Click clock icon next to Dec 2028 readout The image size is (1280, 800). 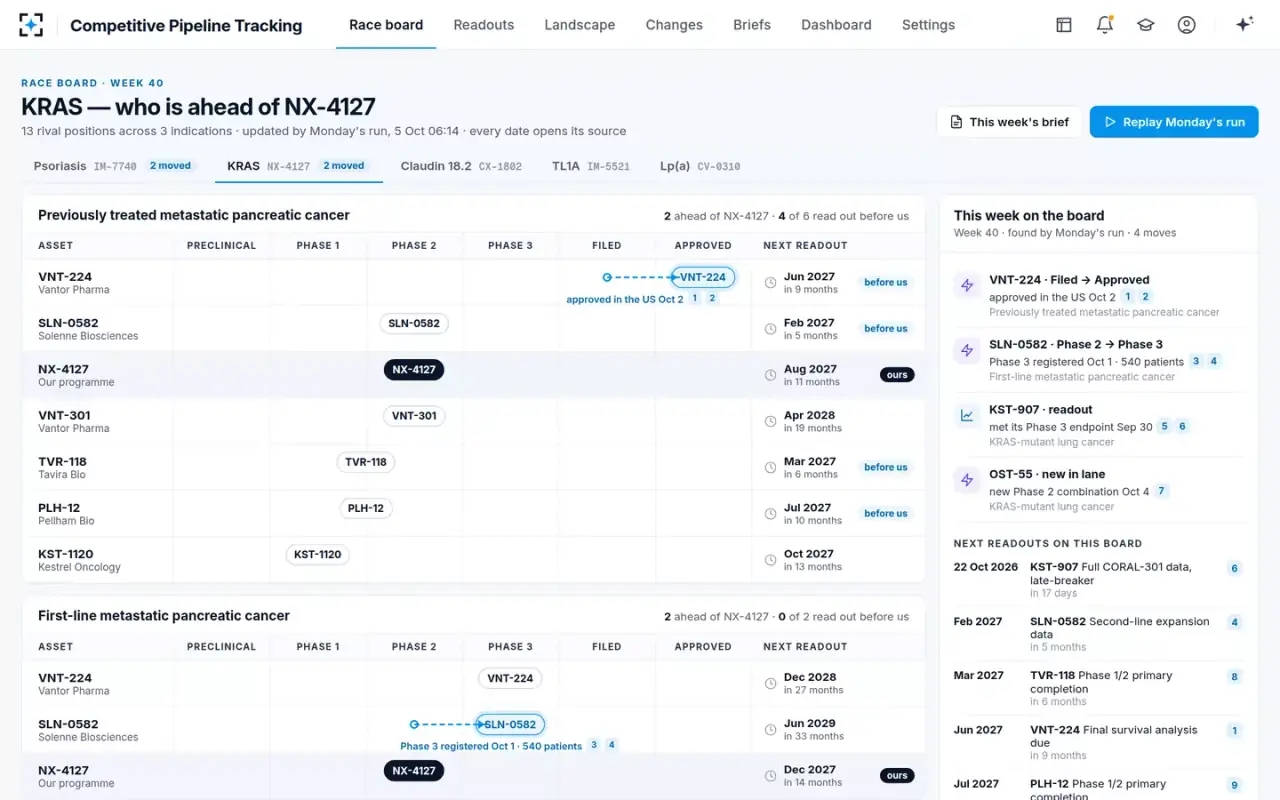pyautogui.click(x=770, y=684)
